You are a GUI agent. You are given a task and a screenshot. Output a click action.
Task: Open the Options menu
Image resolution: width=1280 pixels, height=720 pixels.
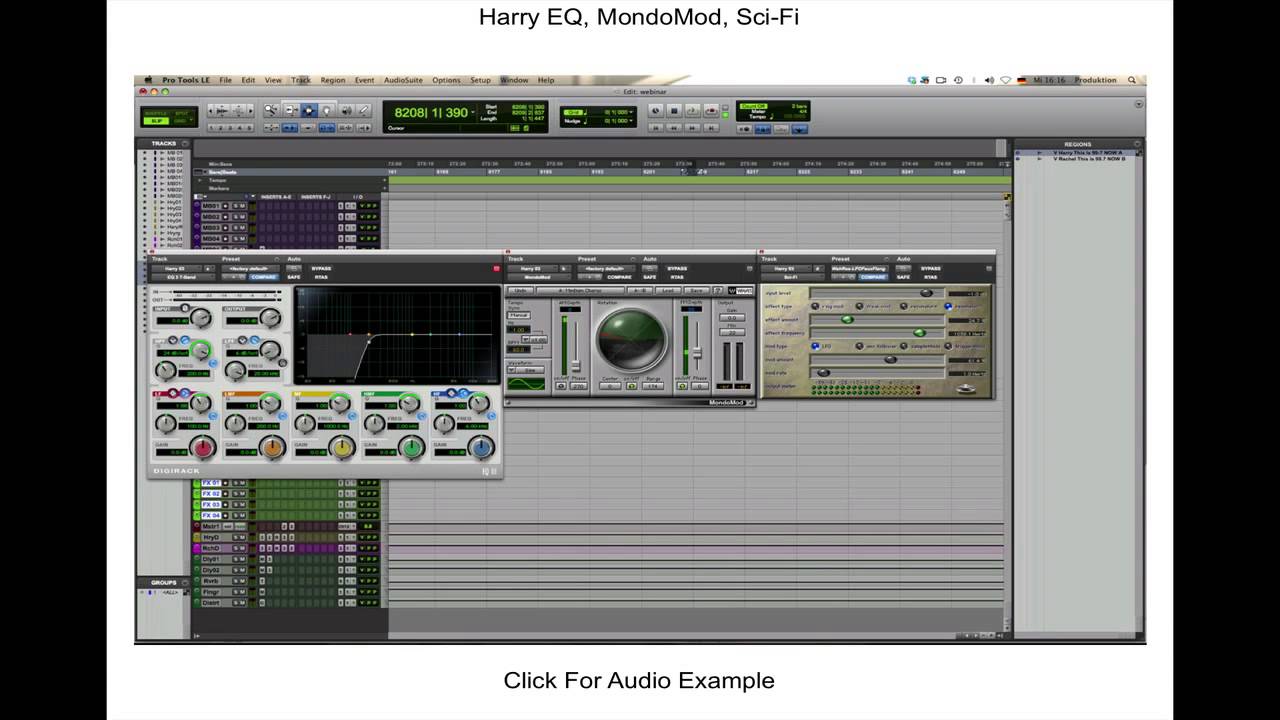click(x=446, y=80)
